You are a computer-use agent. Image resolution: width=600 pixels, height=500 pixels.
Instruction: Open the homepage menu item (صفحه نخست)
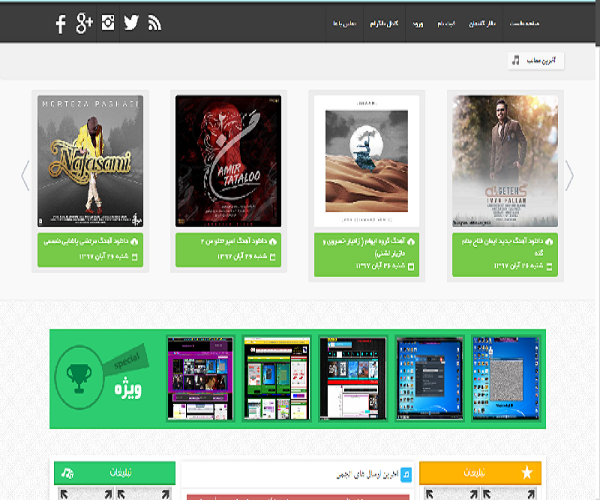click(x=524, y=24)
